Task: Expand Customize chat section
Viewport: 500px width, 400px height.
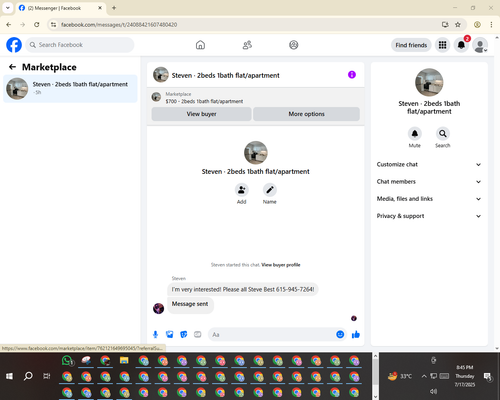Action: pos(429,164)
